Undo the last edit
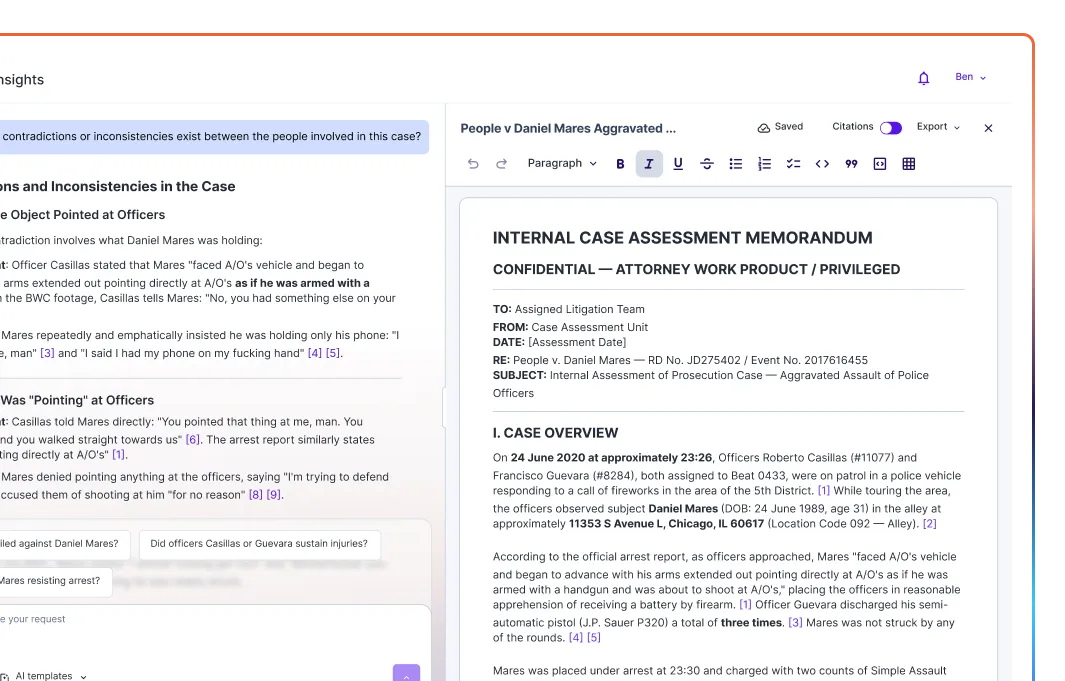 pyautogui.click(x=473, y=164)
